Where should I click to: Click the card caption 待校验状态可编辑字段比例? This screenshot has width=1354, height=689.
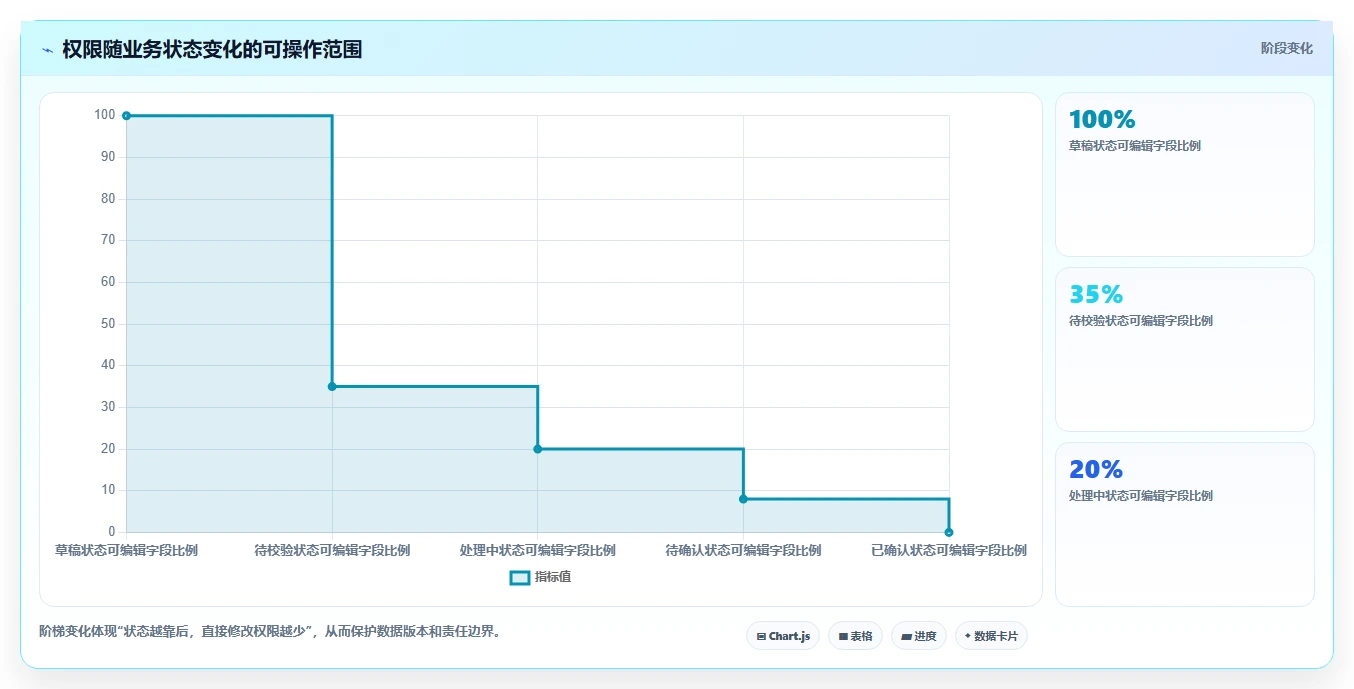click(1141, 321)
